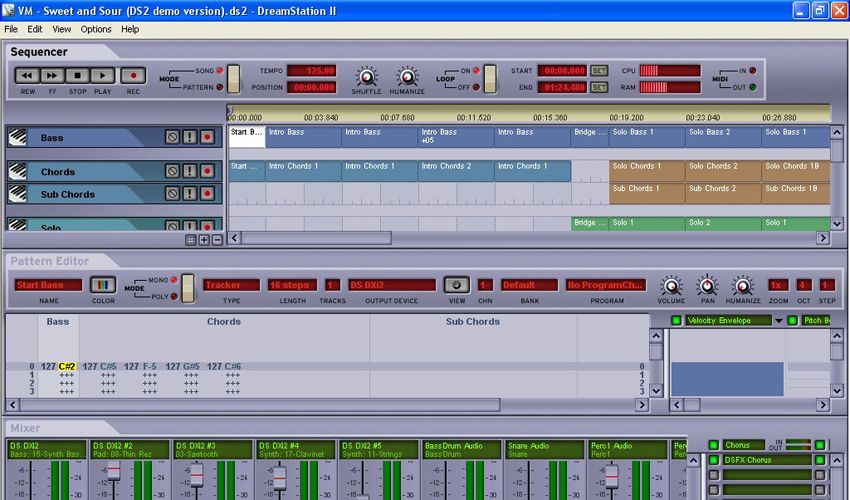
Task: Click the minus icon below track list
Action: [x=217, y=240]
